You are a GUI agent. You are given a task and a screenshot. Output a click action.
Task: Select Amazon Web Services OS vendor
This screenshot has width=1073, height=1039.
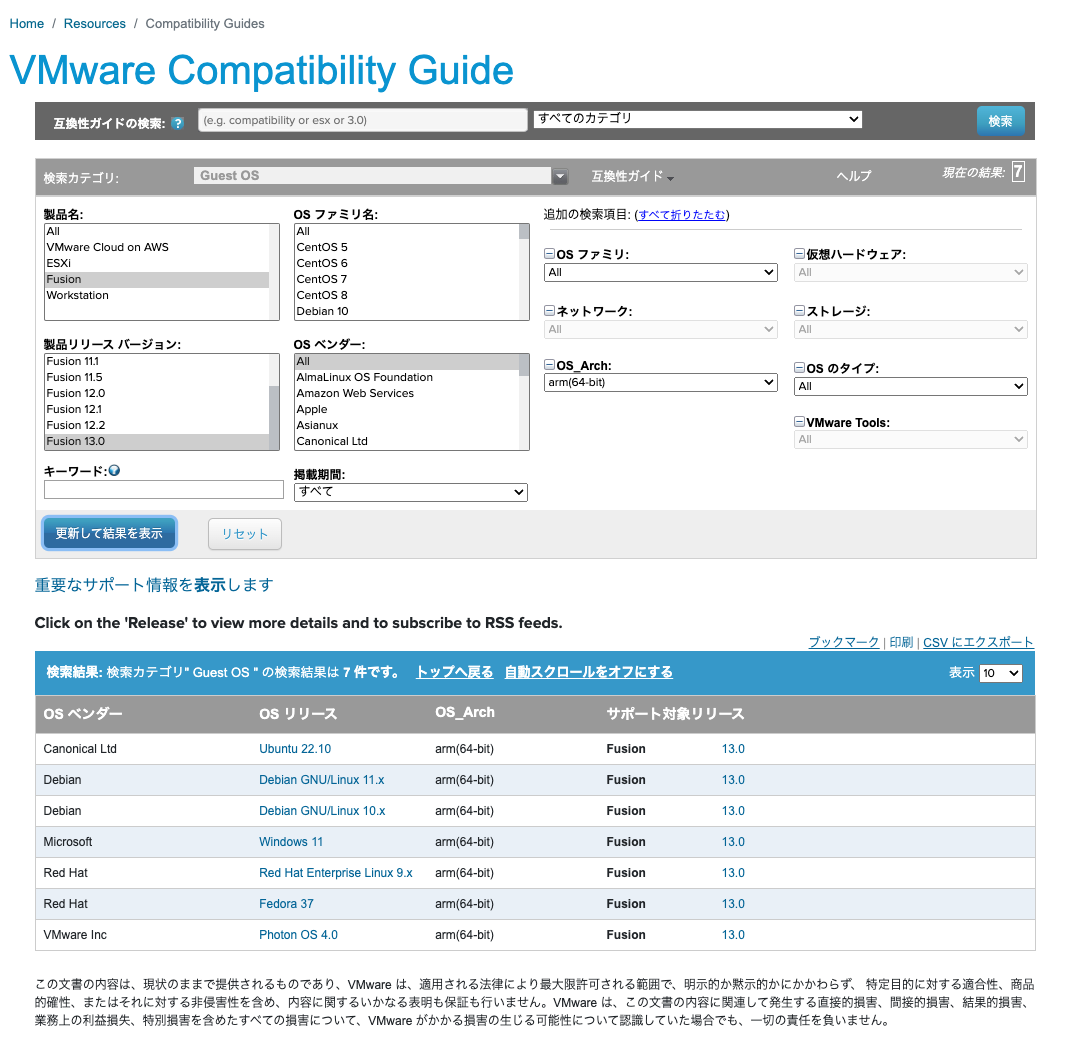(406, 394)
